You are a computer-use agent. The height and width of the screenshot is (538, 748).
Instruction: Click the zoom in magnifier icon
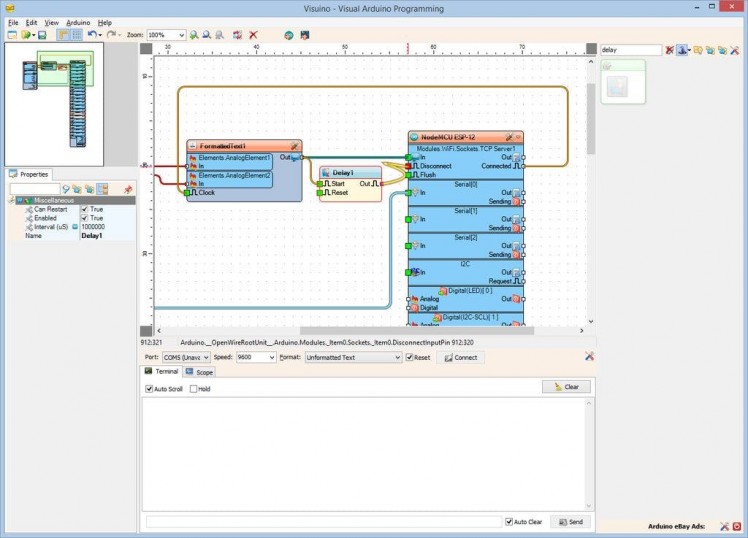(x=194, y=35)
